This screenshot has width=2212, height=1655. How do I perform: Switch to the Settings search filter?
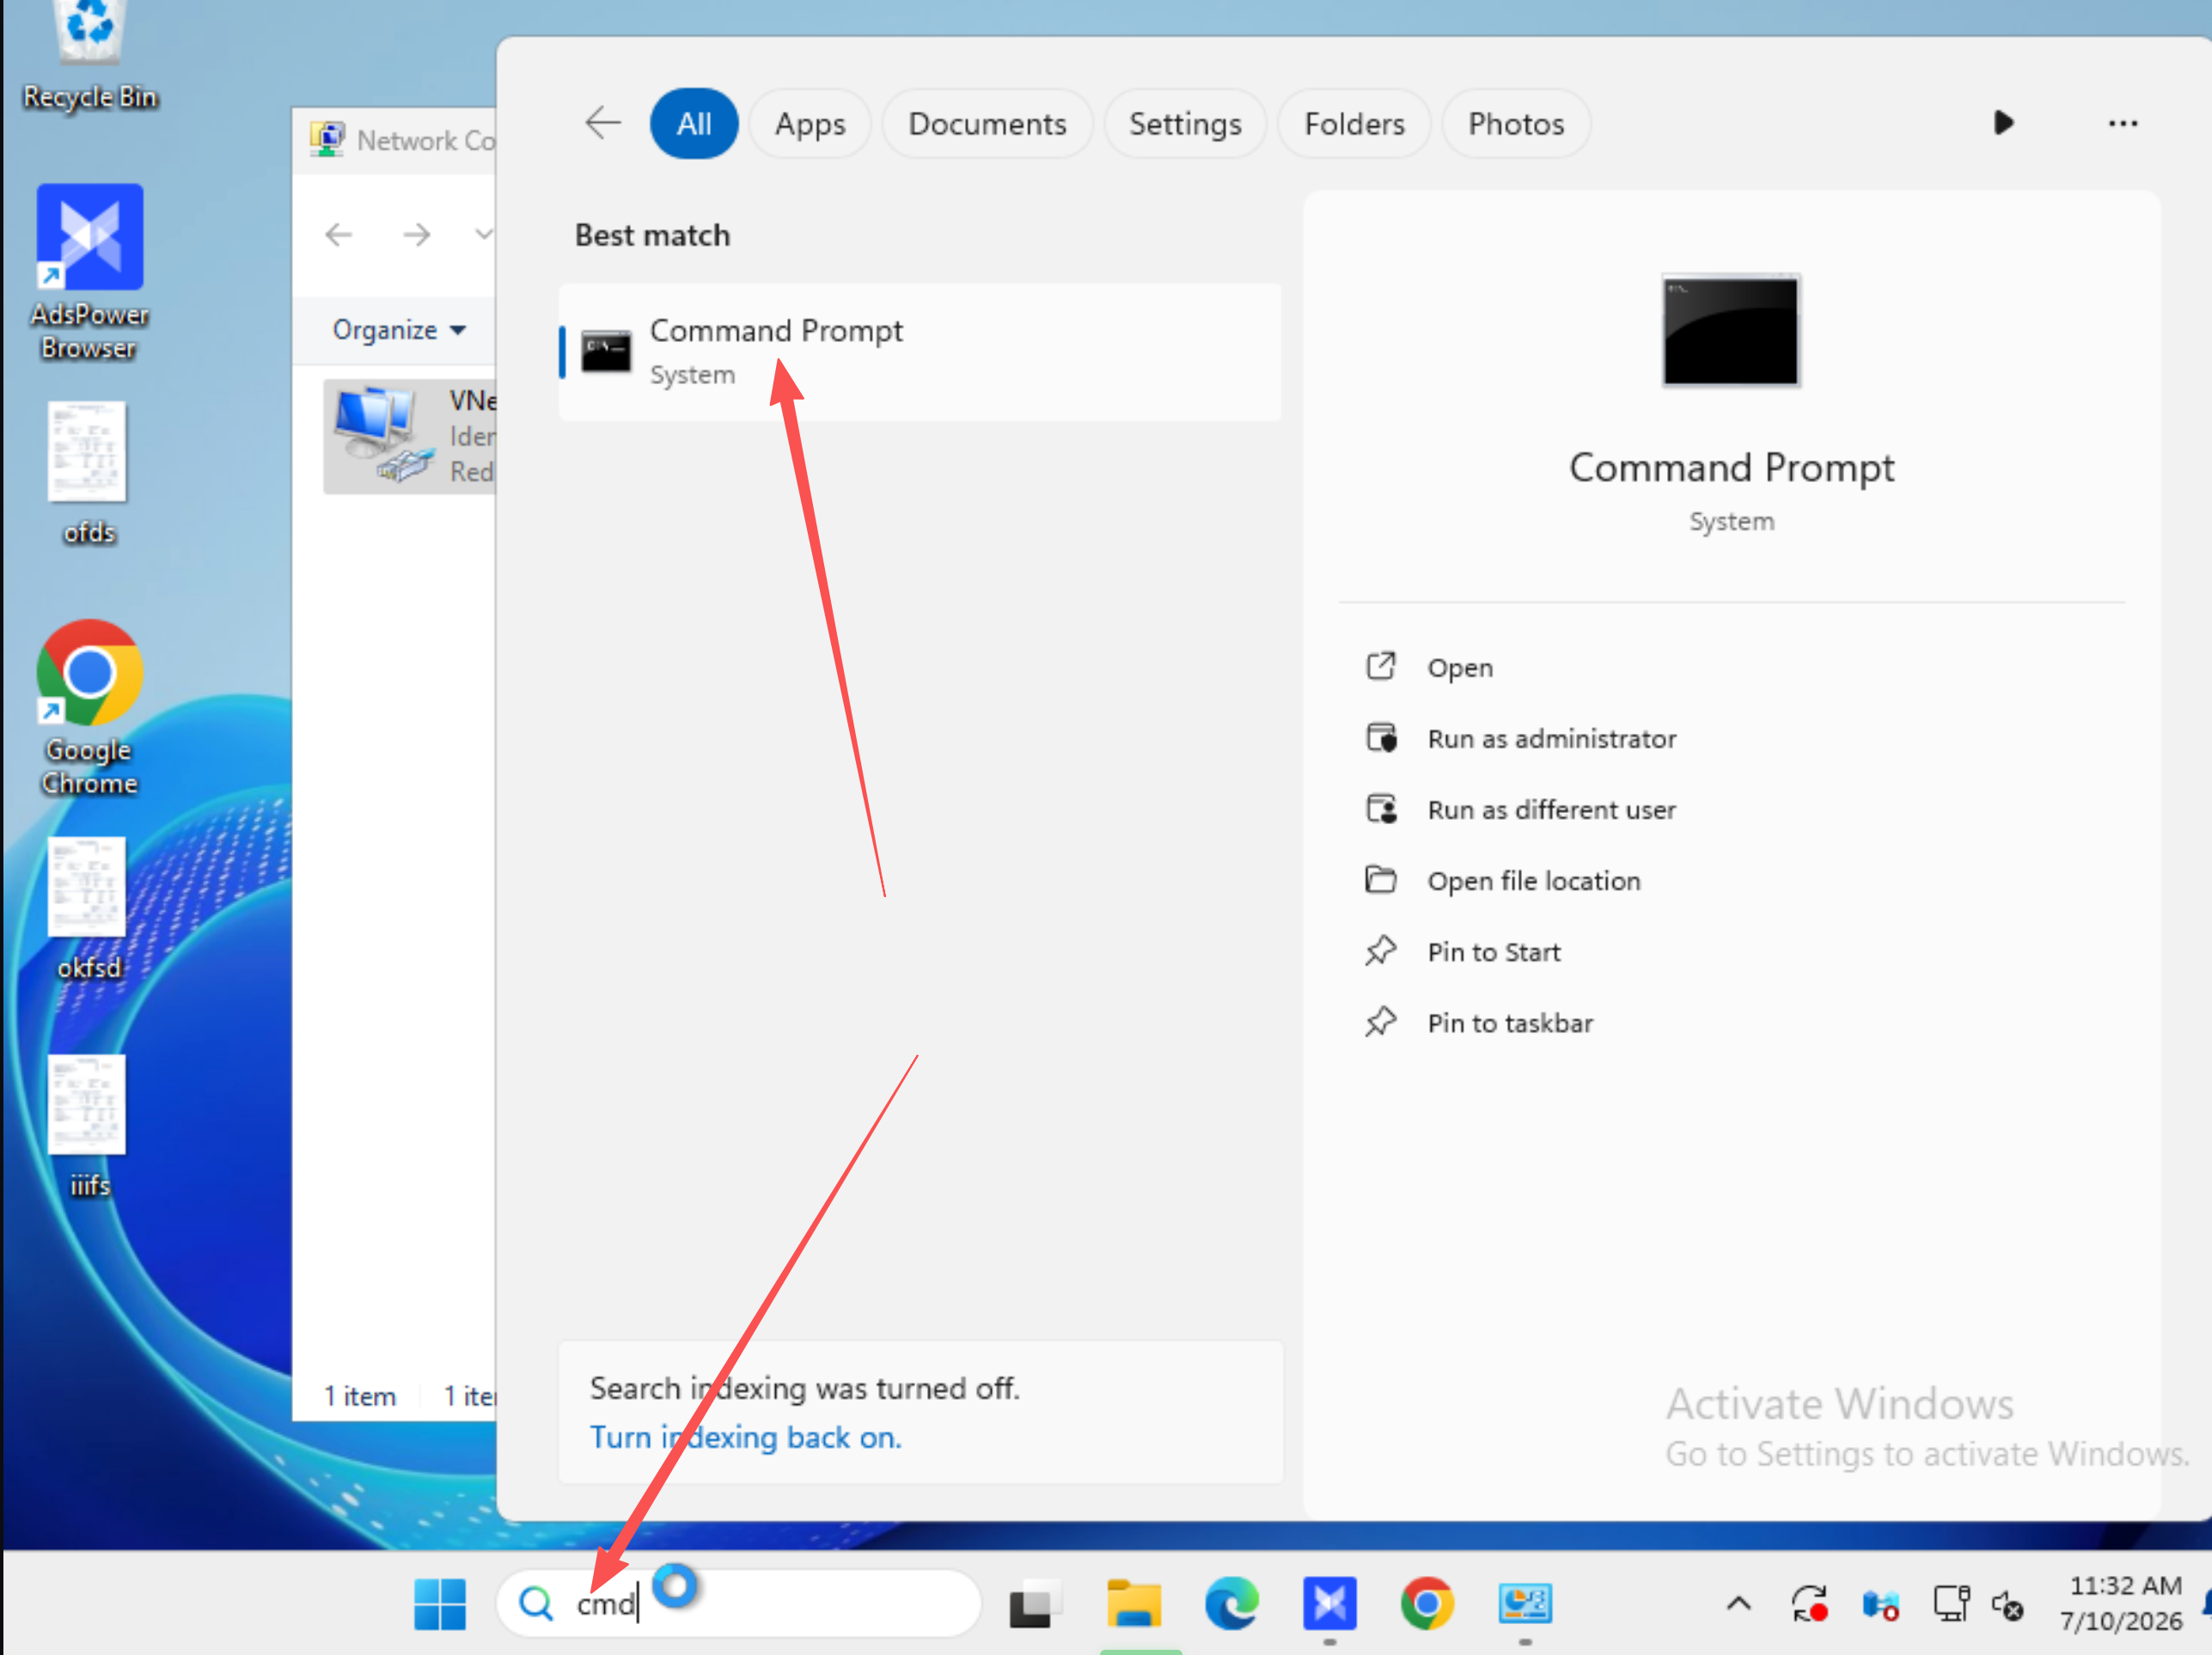[1185, 123]
